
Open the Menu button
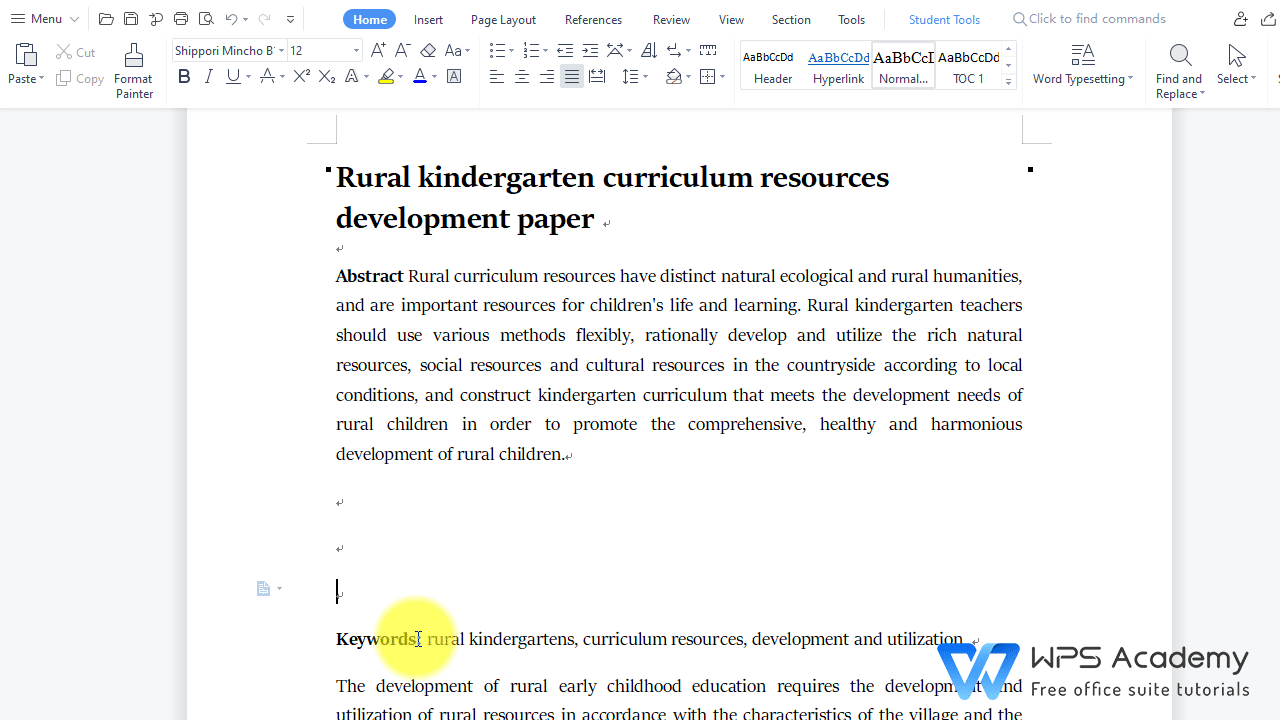(x=45, y=19)
